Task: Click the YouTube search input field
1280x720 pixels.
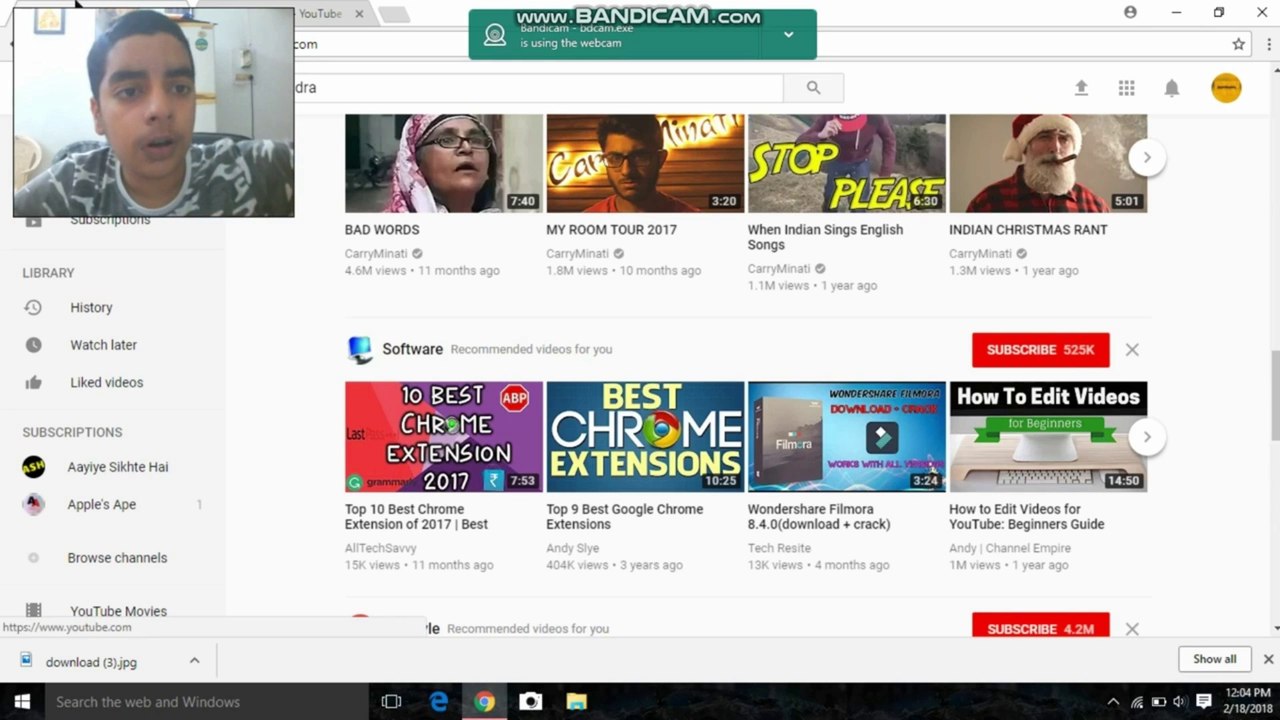Action: 538,88
